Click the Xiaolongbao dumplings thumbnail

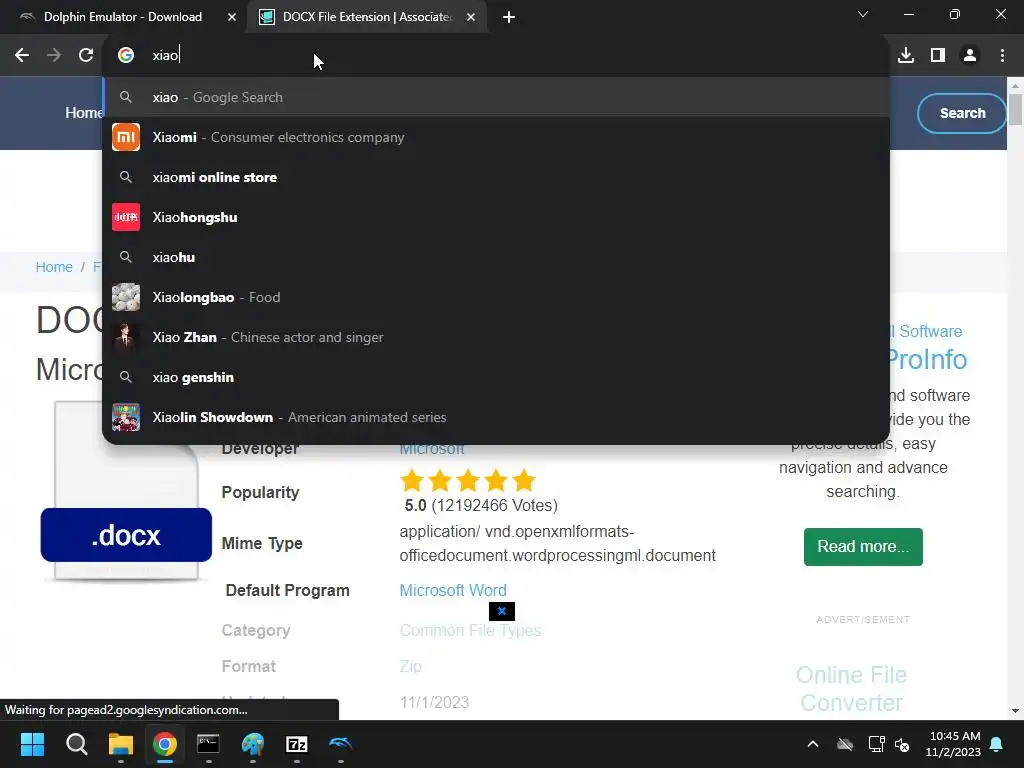(x=126, y=297)
